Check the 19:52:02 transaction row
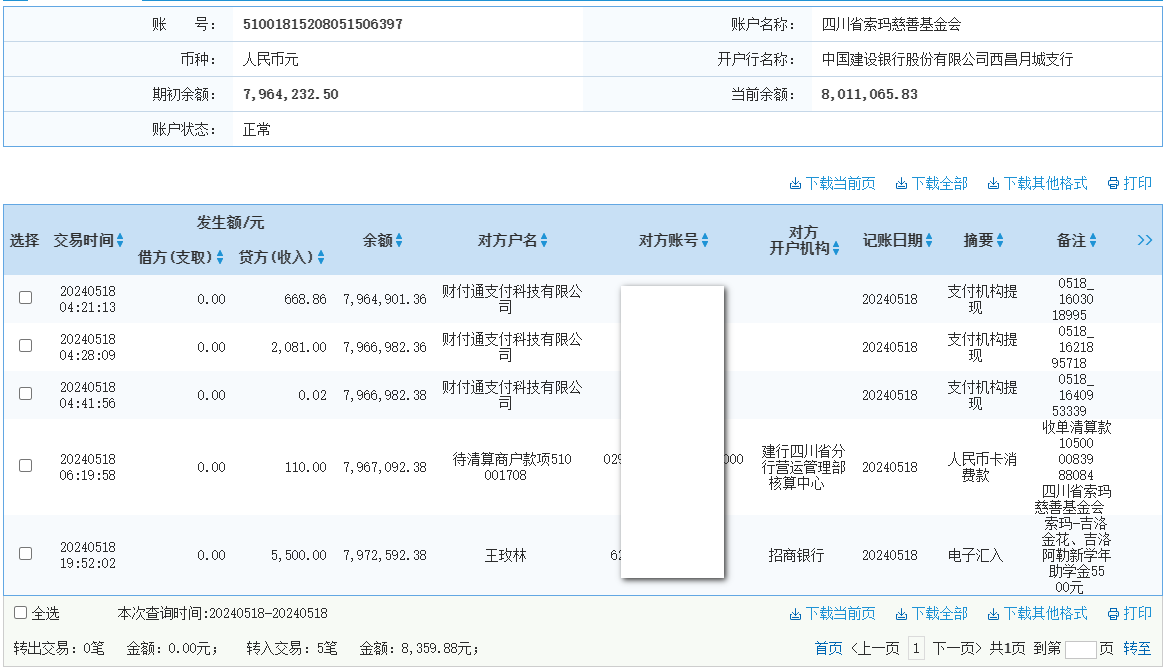Viewport: 1164px width, 668px height. (x=25, y=554)
